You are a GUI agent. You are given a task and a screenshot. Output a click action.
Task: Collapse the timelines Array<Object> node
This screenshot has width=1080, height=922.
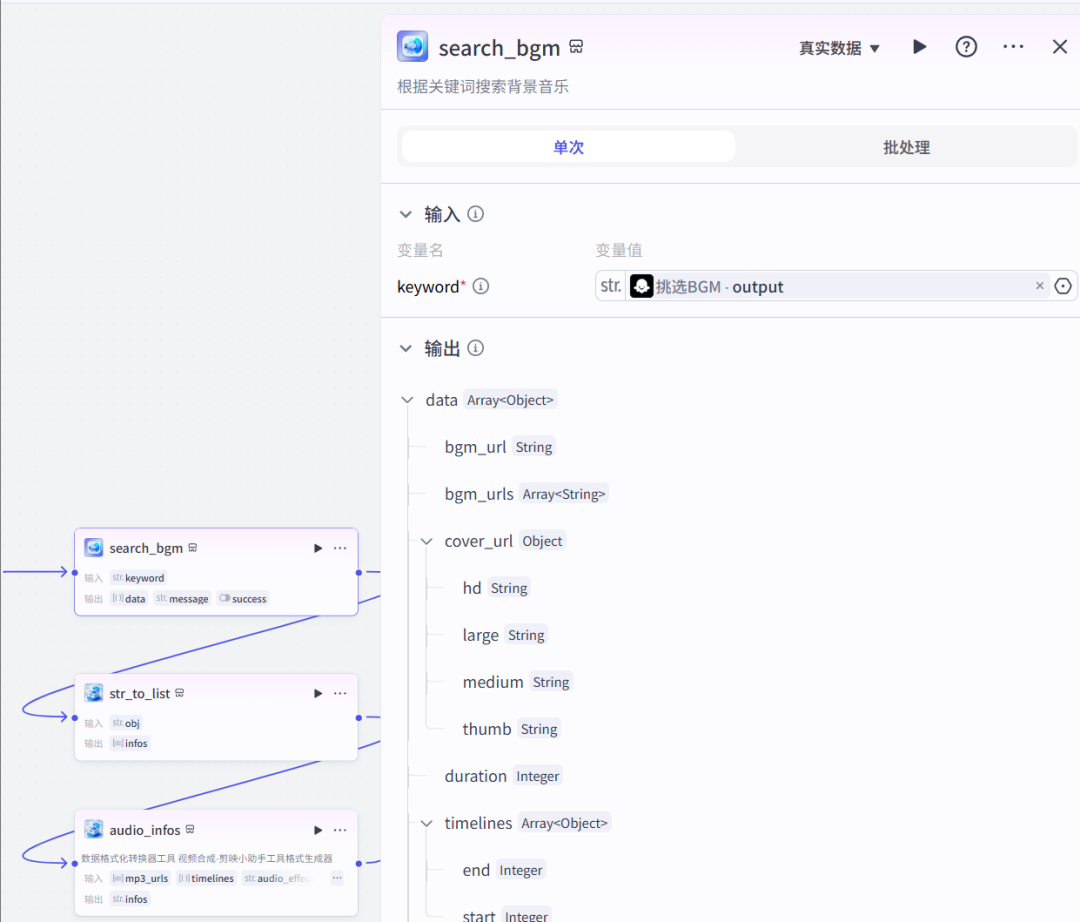click(426, 824)
